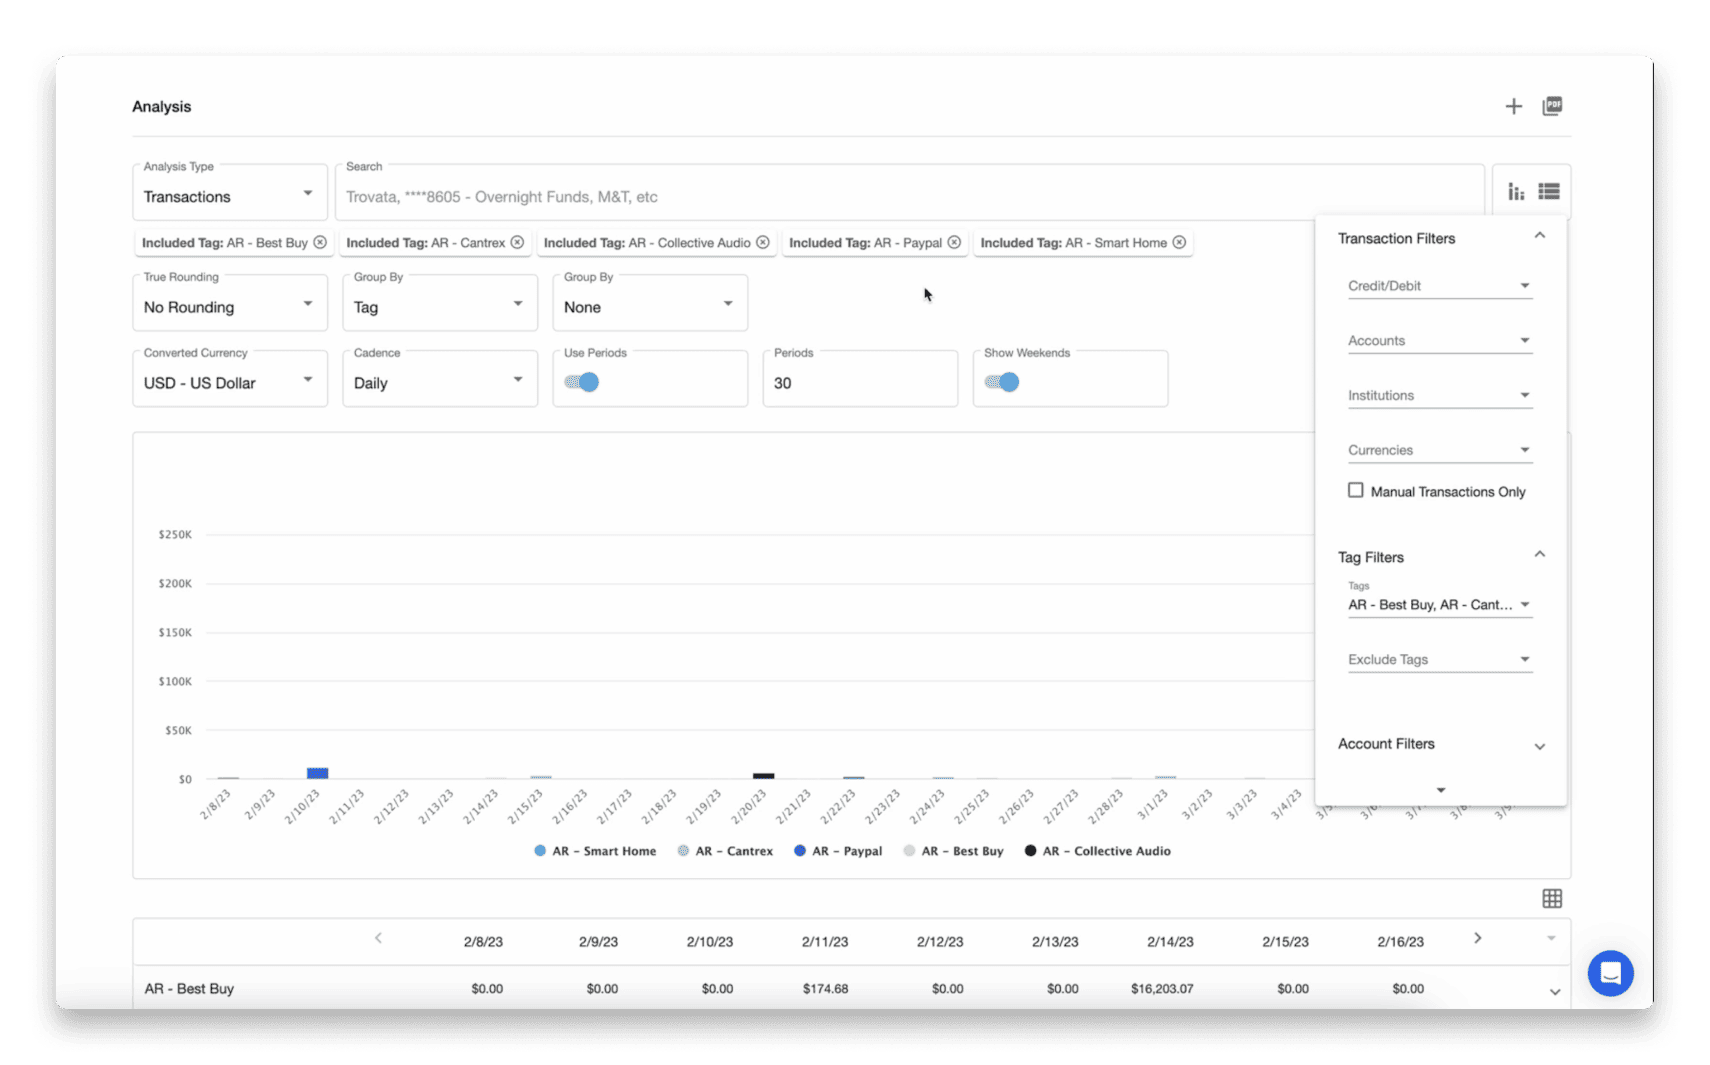Screen dimensions: 1710x1065
Task: Export the analysis with the PDF icon
Action: click(1552, 106)
